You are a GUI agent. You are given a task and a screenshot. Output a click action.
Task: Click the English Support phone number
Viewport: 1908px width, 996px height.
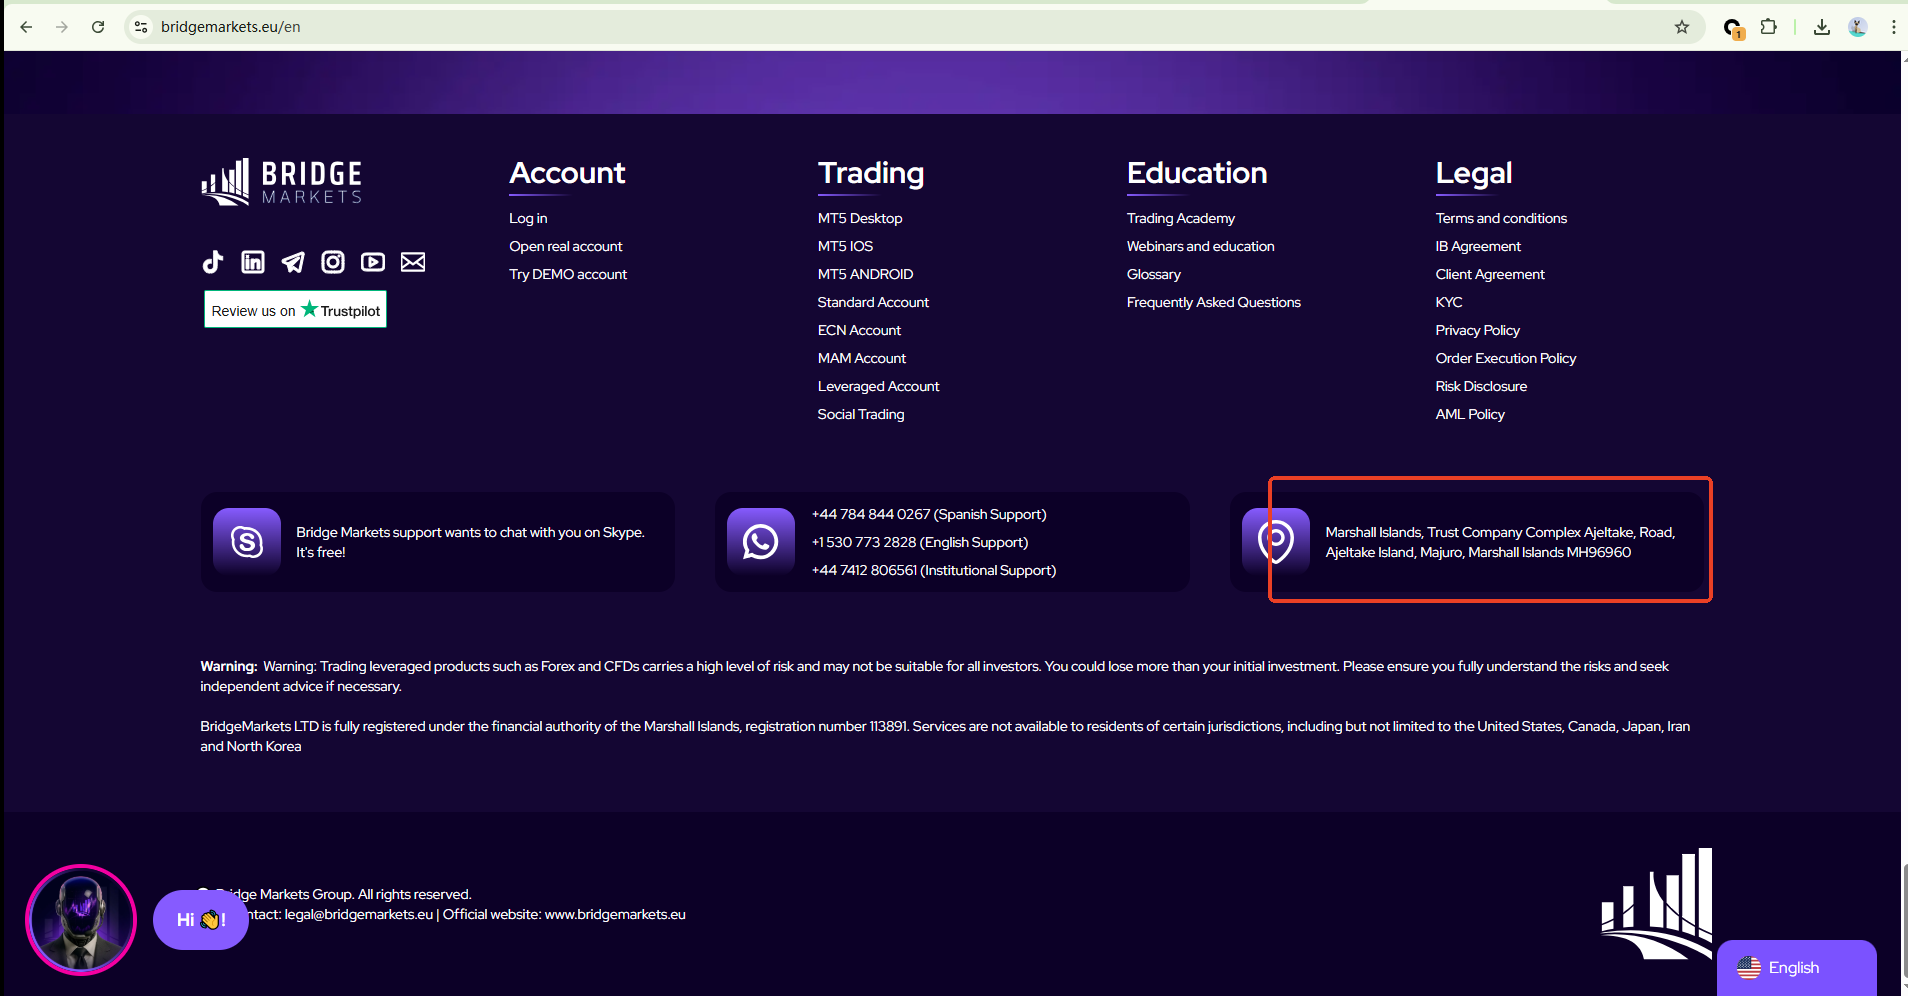pyautogui.click(x=920, y=542)
